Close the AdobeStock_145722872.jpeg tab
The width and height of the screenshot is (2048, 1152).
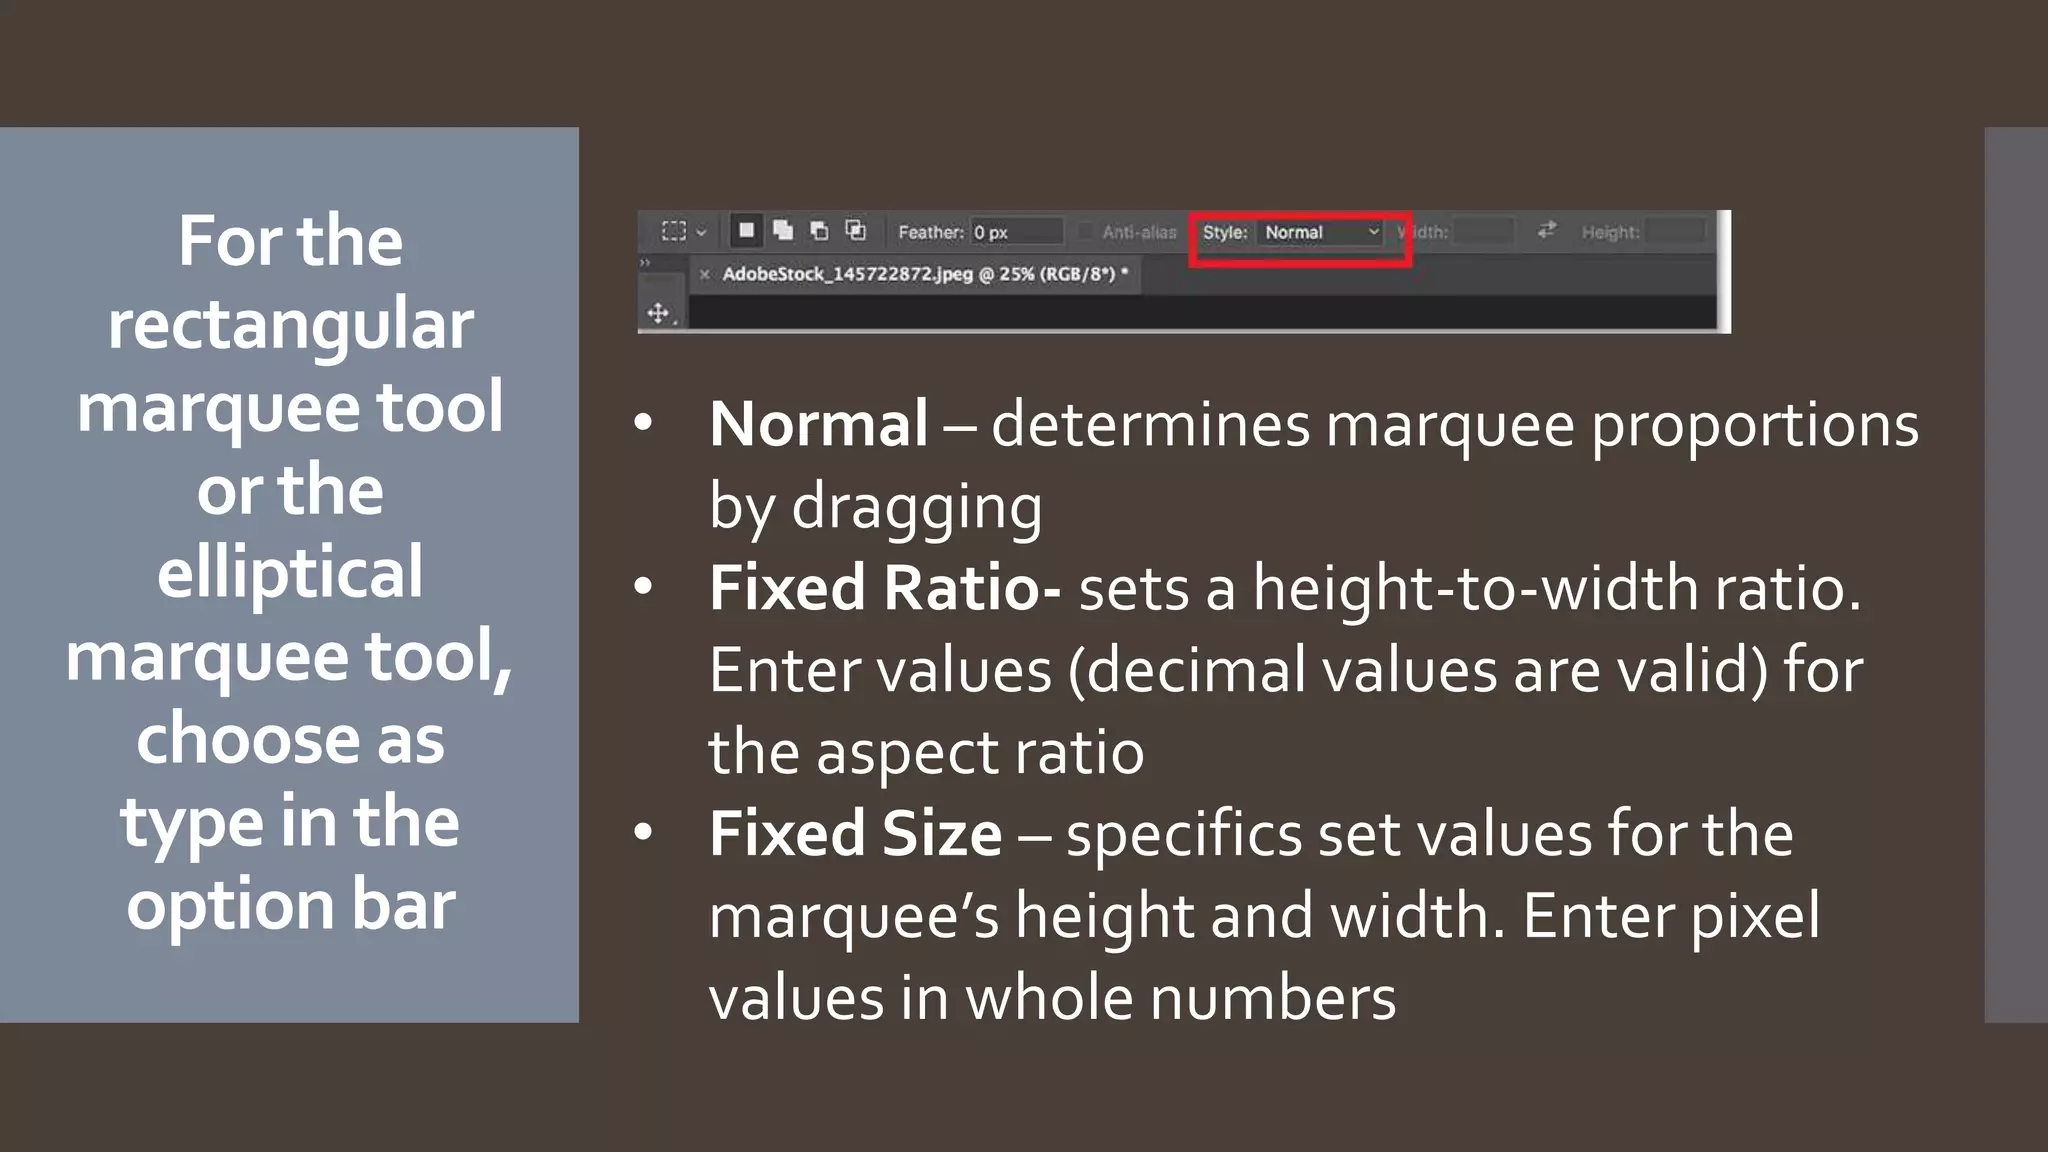coord(704,274)
